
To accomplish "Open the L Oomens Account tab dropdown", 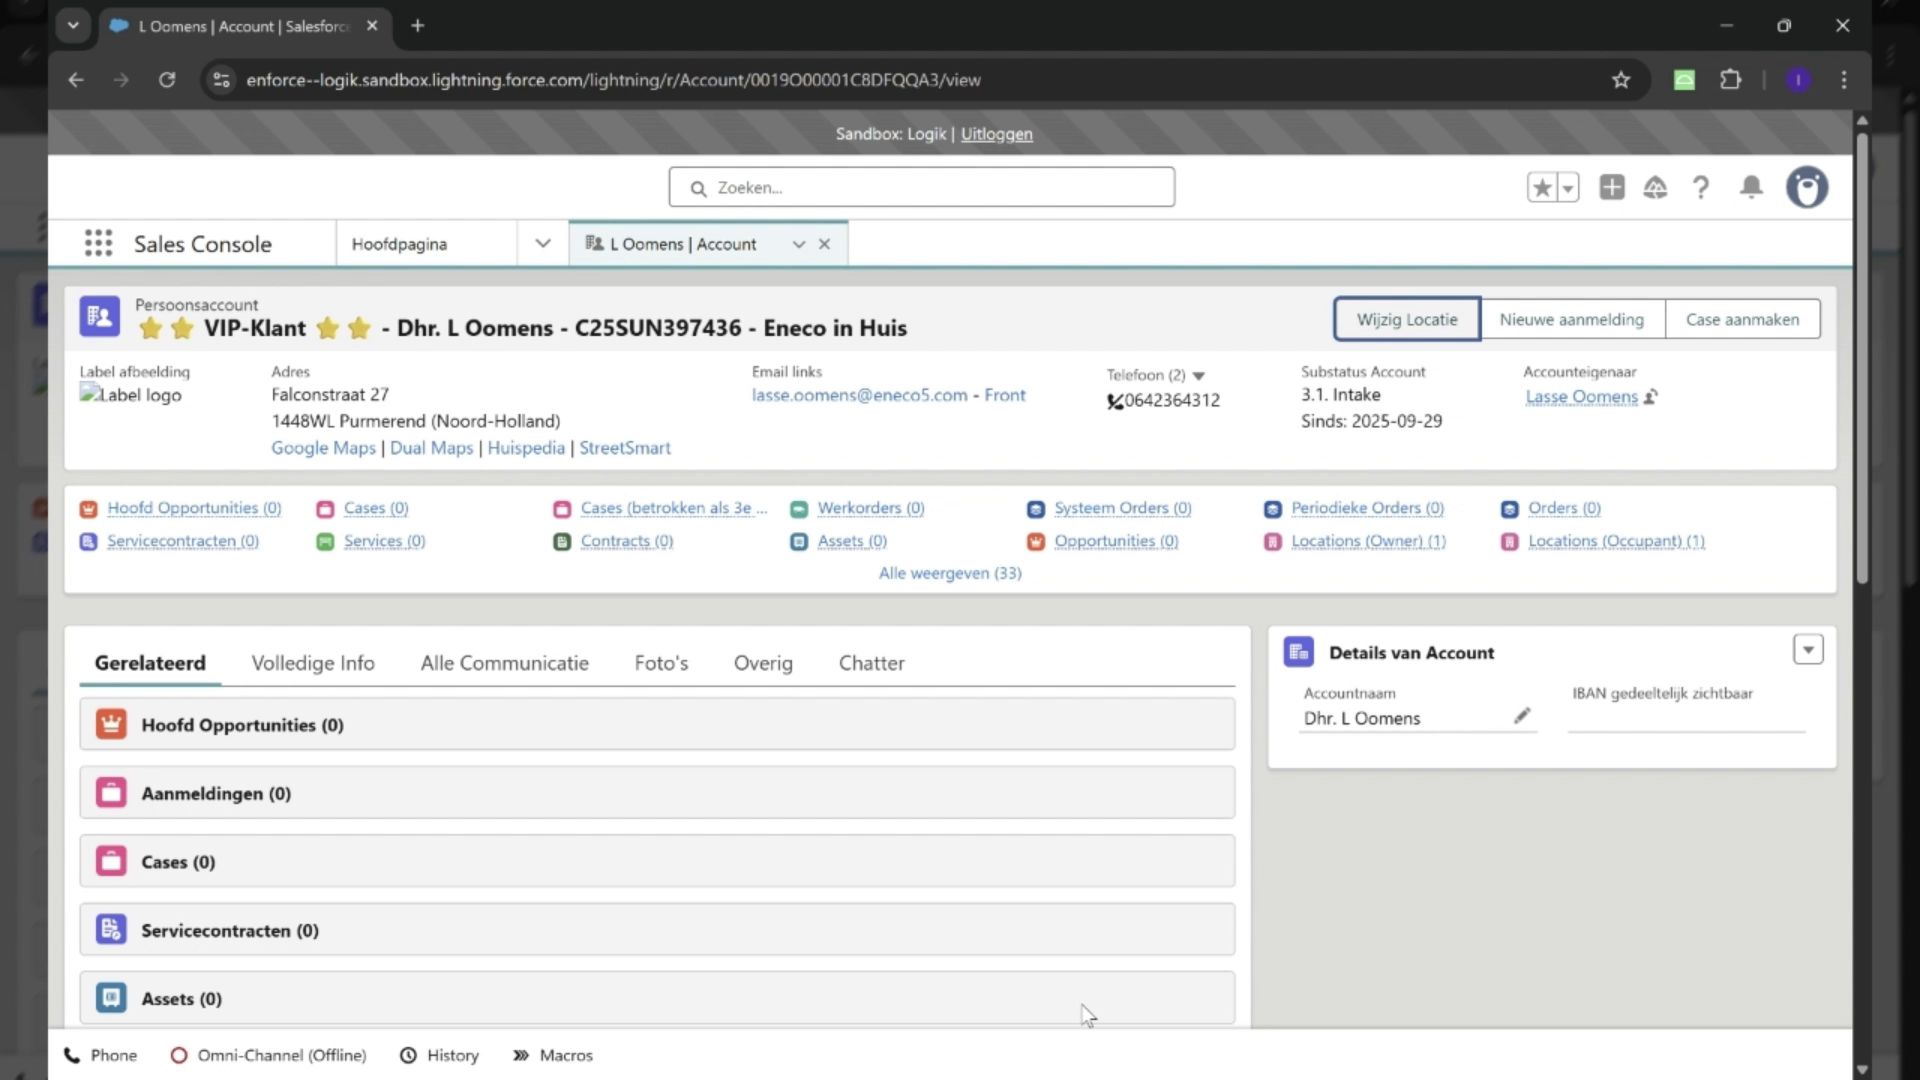I will (x=798, y=243).
